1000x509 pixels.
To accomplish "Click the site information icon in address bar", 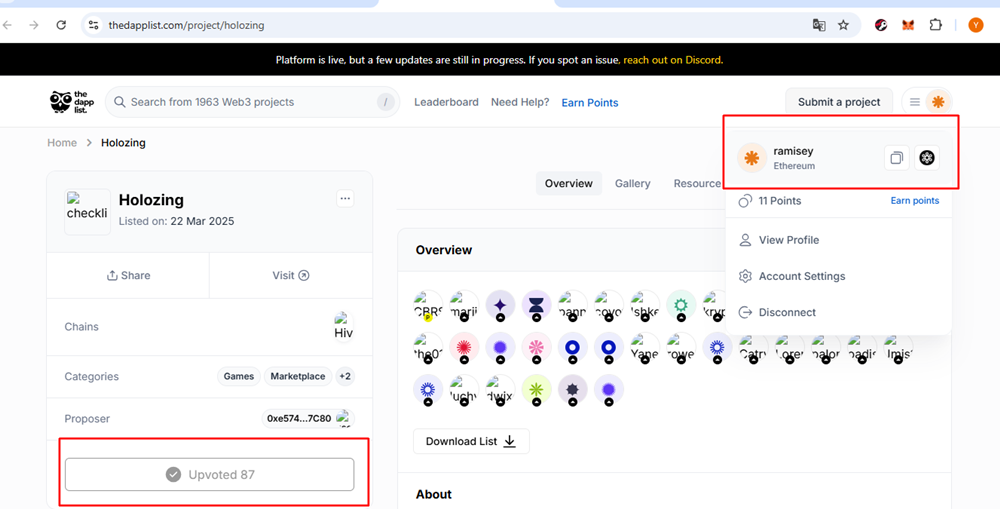I will pos(93,25).
